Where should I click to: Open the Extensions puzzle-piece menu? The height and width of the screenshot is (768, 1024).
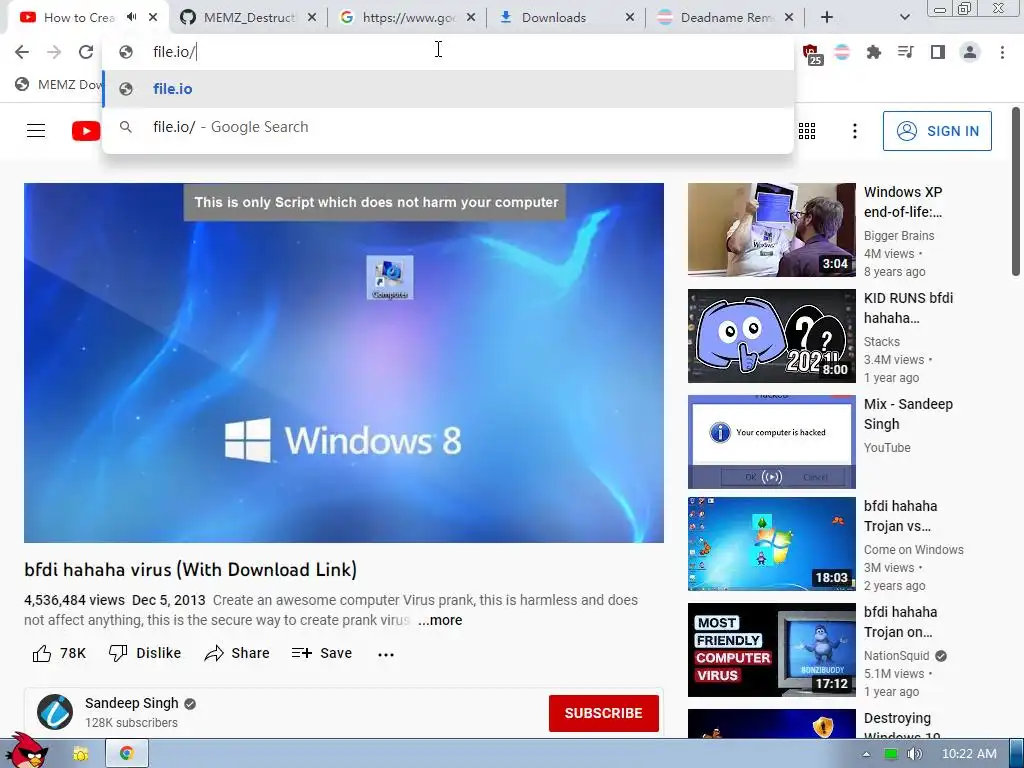pos(873,52)
